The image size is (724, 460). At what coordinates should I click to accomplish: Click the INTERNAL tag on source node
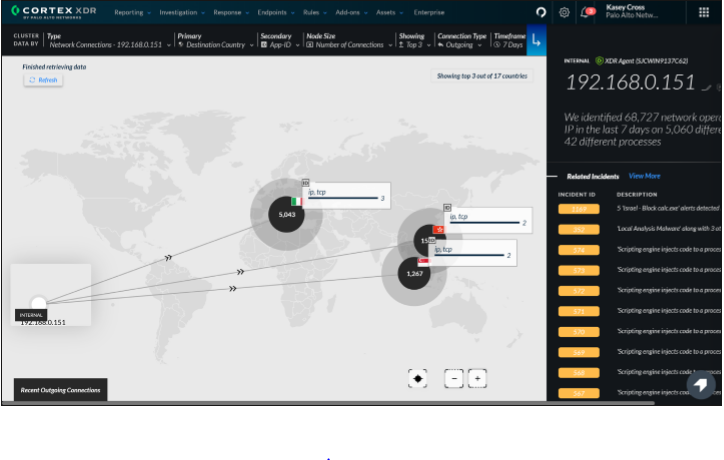click(x=31, y=315)
